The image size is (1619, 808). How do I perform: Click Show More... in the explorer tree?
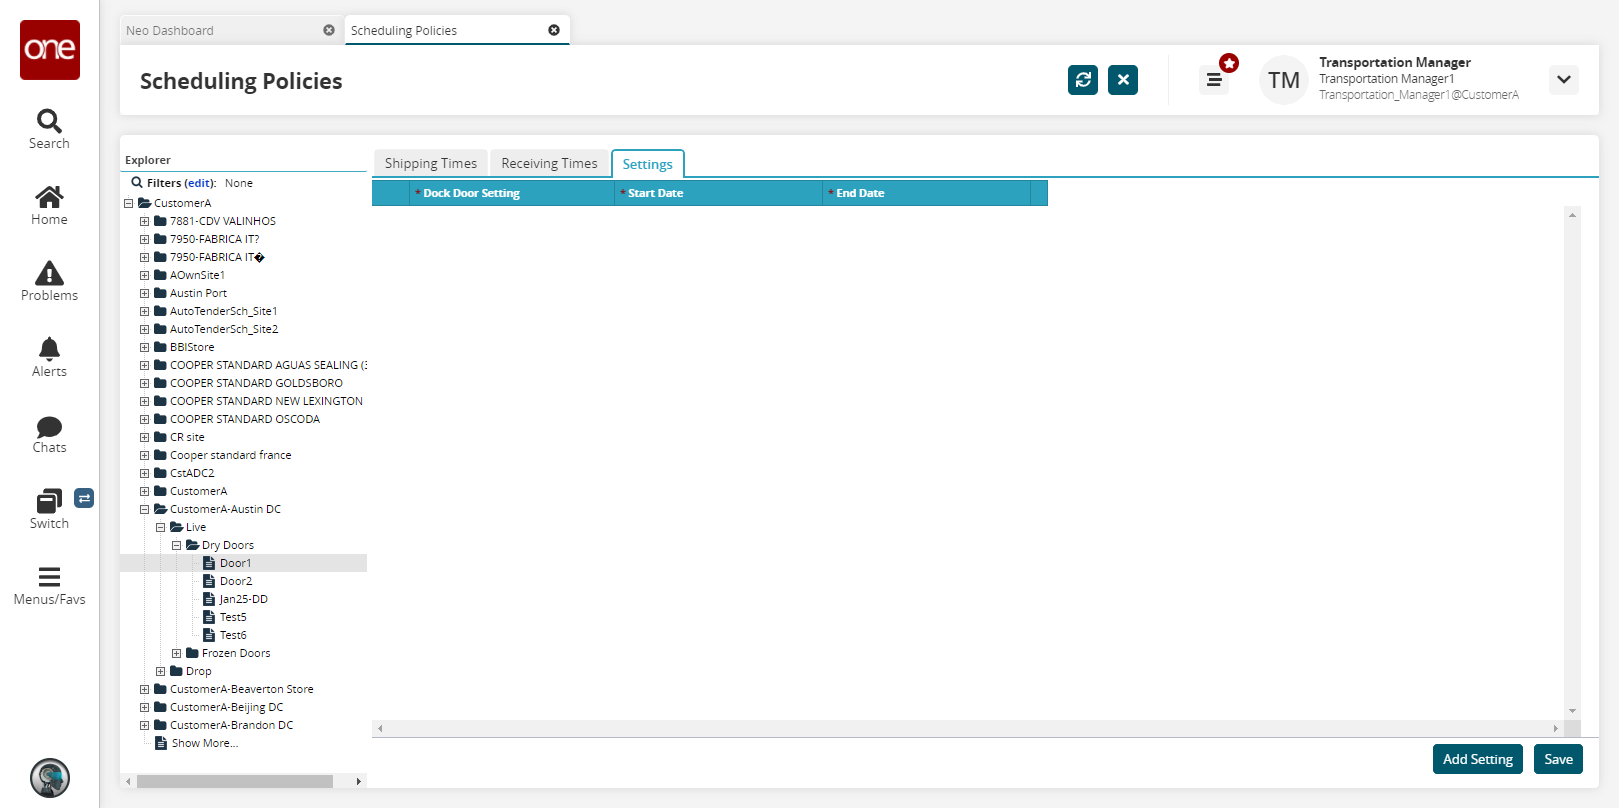[x=205, y=743]
